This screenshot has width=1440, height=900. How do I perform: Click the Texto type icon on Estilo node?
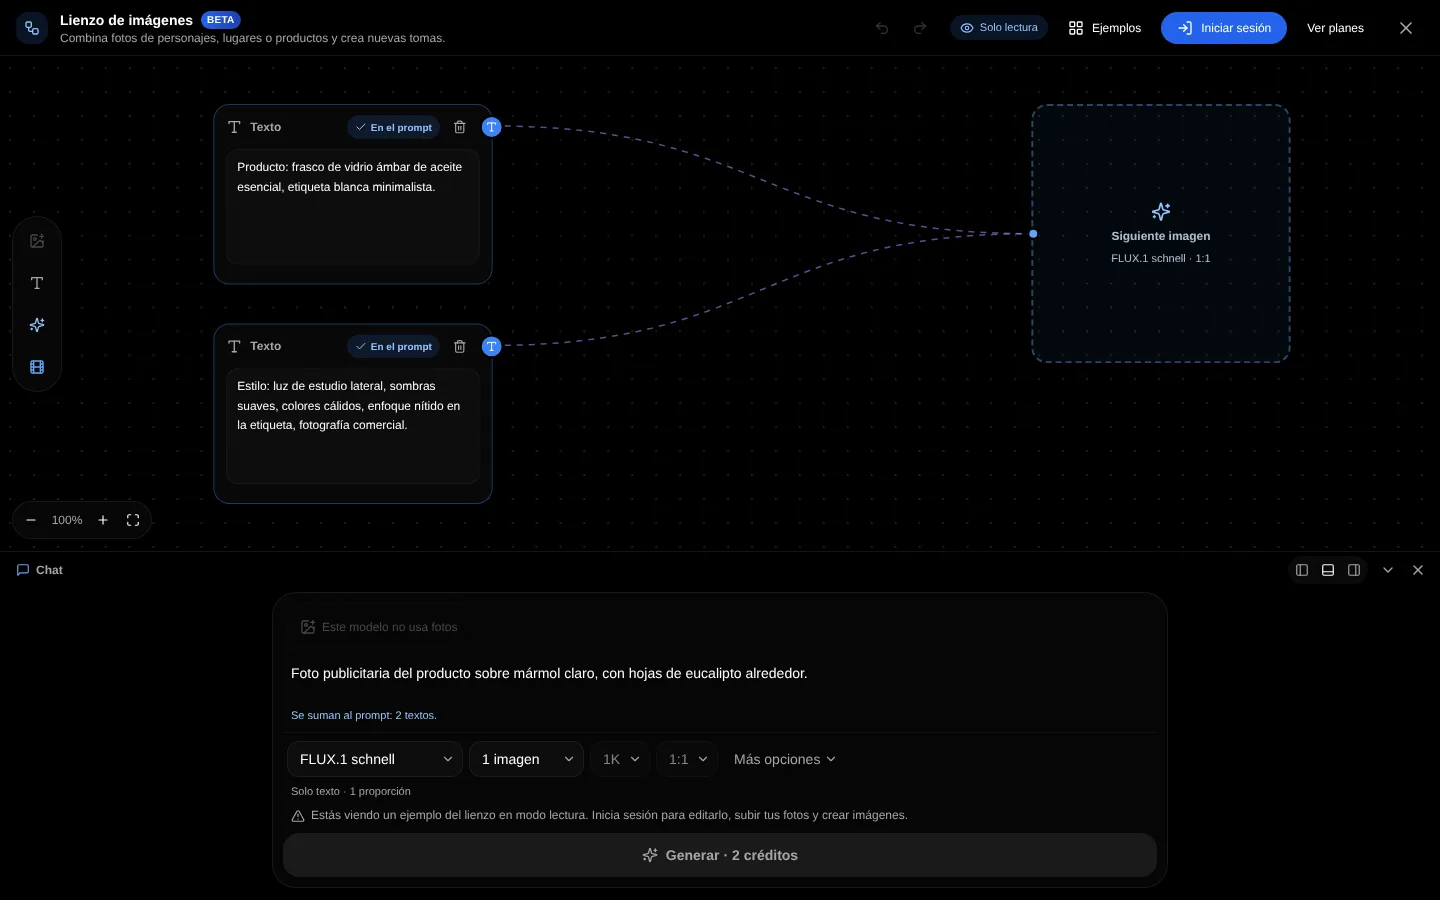(x=234, y=346)
